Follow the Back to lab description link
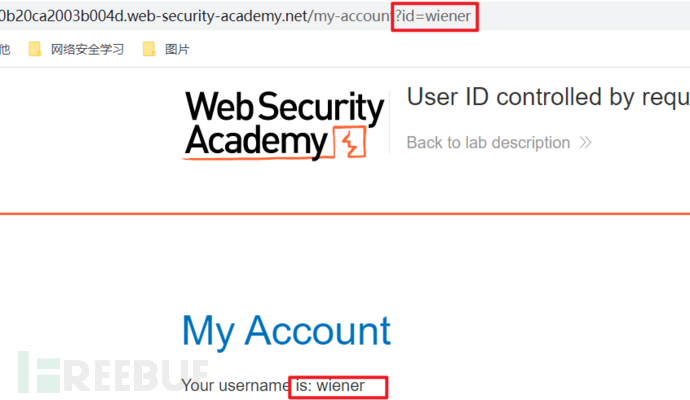This screenshot has height=400, width=690. click(x=488, y=143)
